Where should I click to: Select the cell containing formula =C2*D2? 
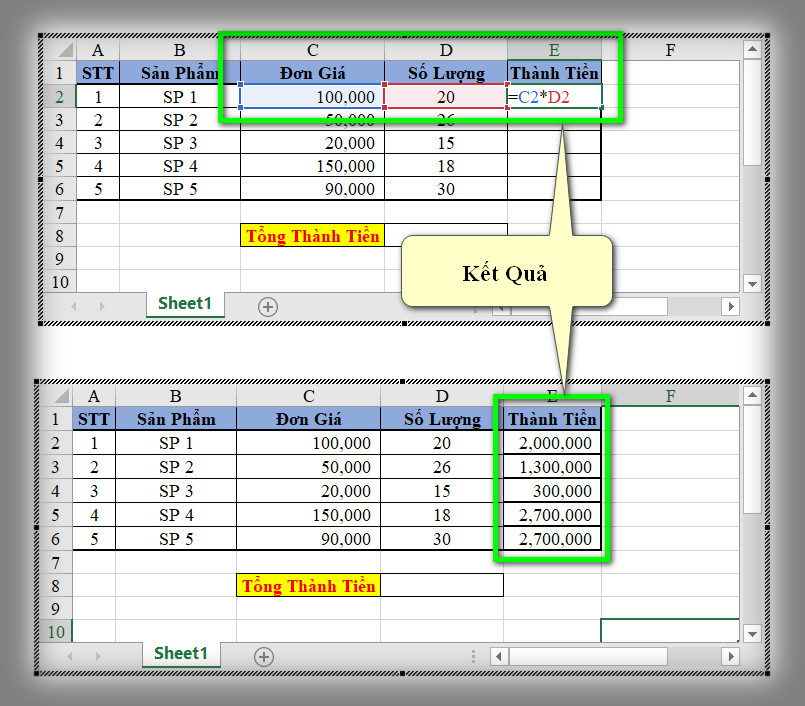[x=553, y=97]
